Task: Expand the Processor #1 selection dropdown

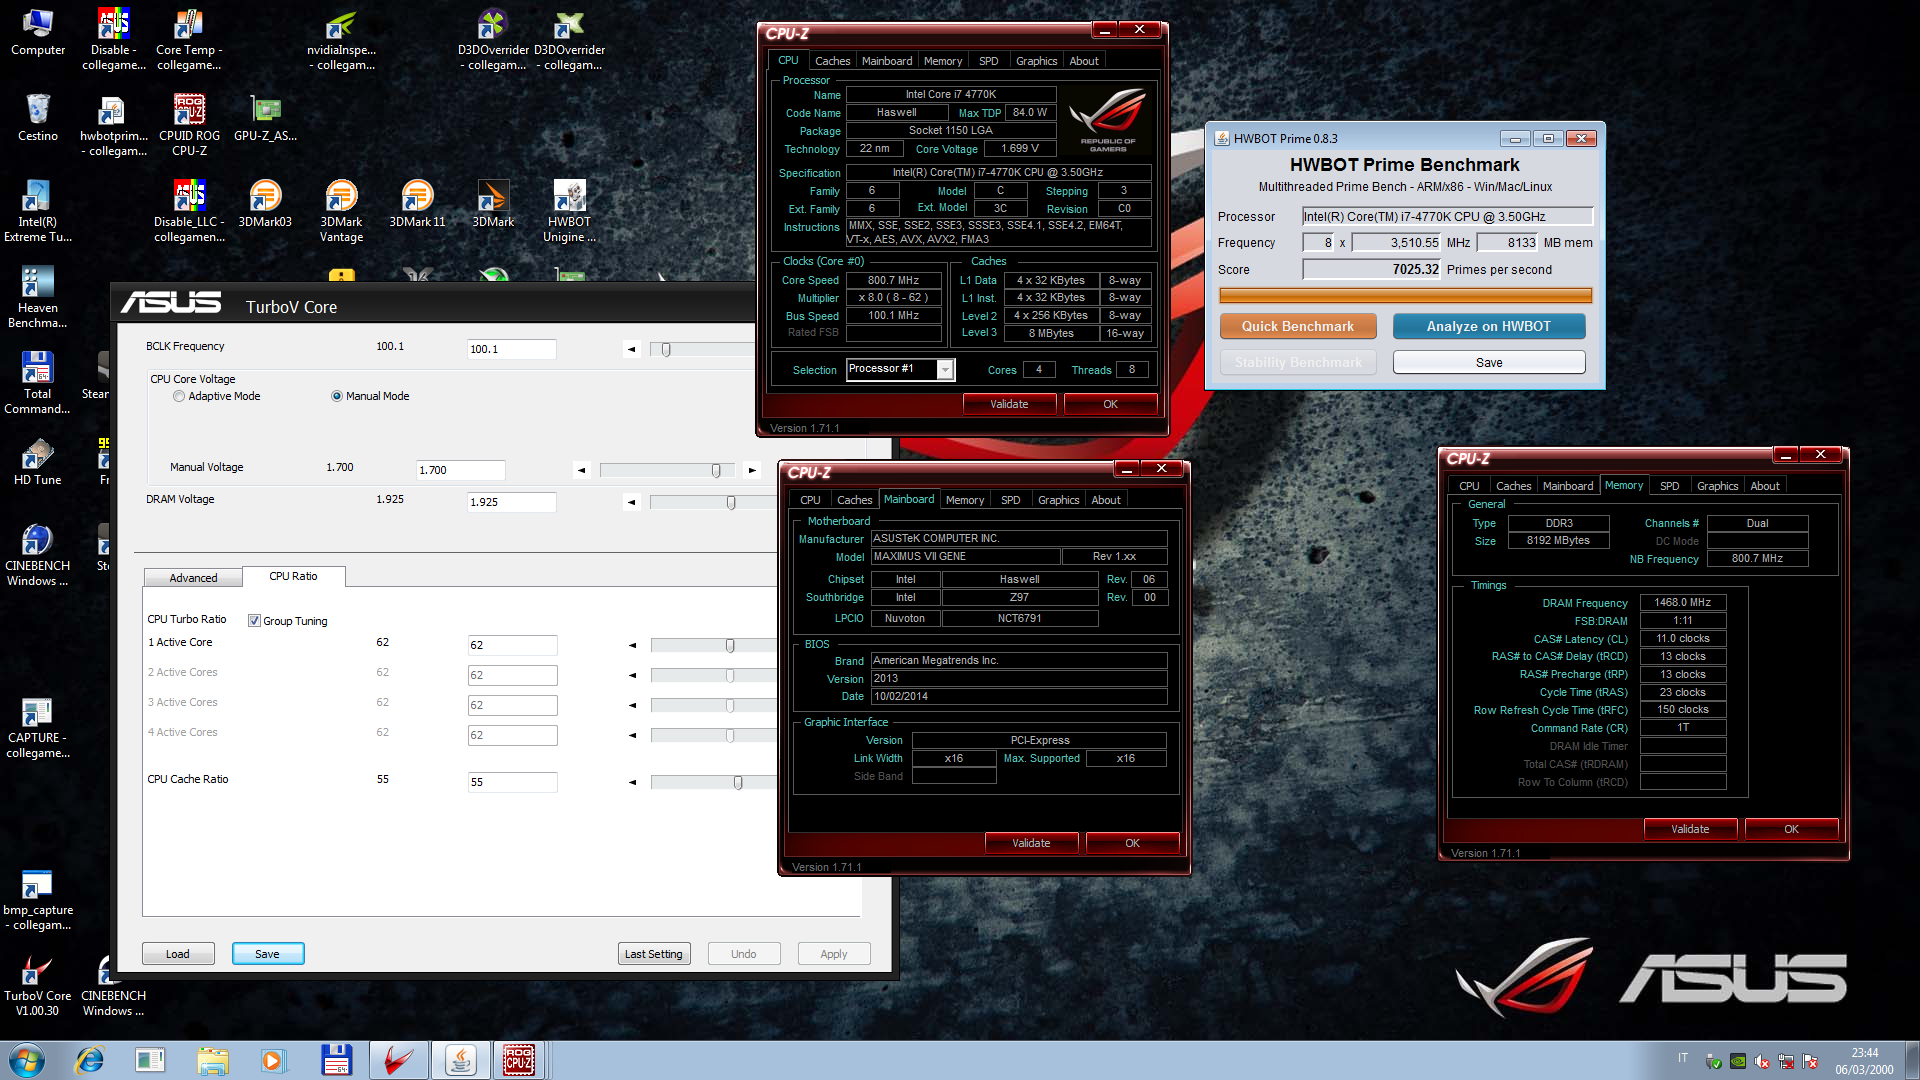Action: (x=945, y=369)
